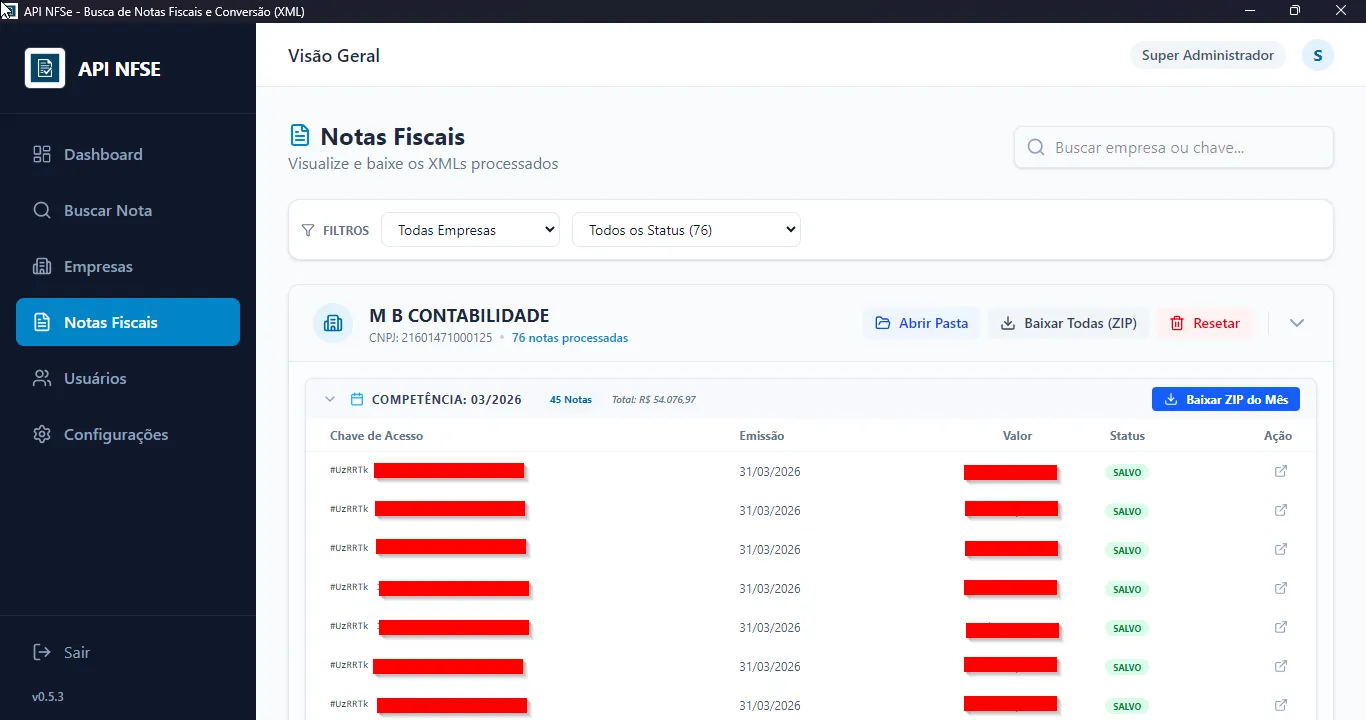The height and width of the screenshot is (720, 1366).
Task: Open the second nota's external link icon
Action: click(x=1281, y=510)
